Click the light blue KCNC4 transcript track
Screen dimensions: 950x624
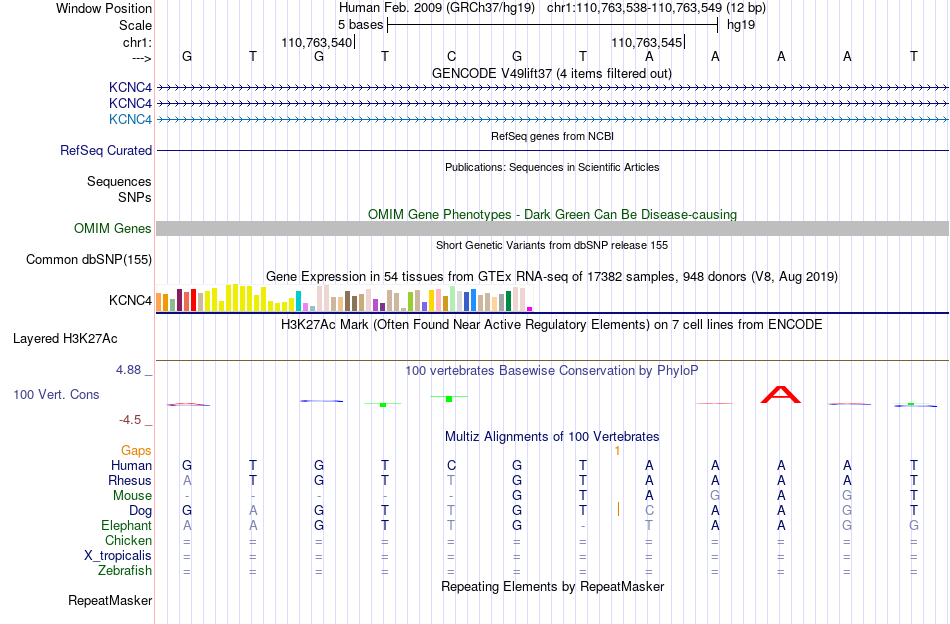(552, 120)
